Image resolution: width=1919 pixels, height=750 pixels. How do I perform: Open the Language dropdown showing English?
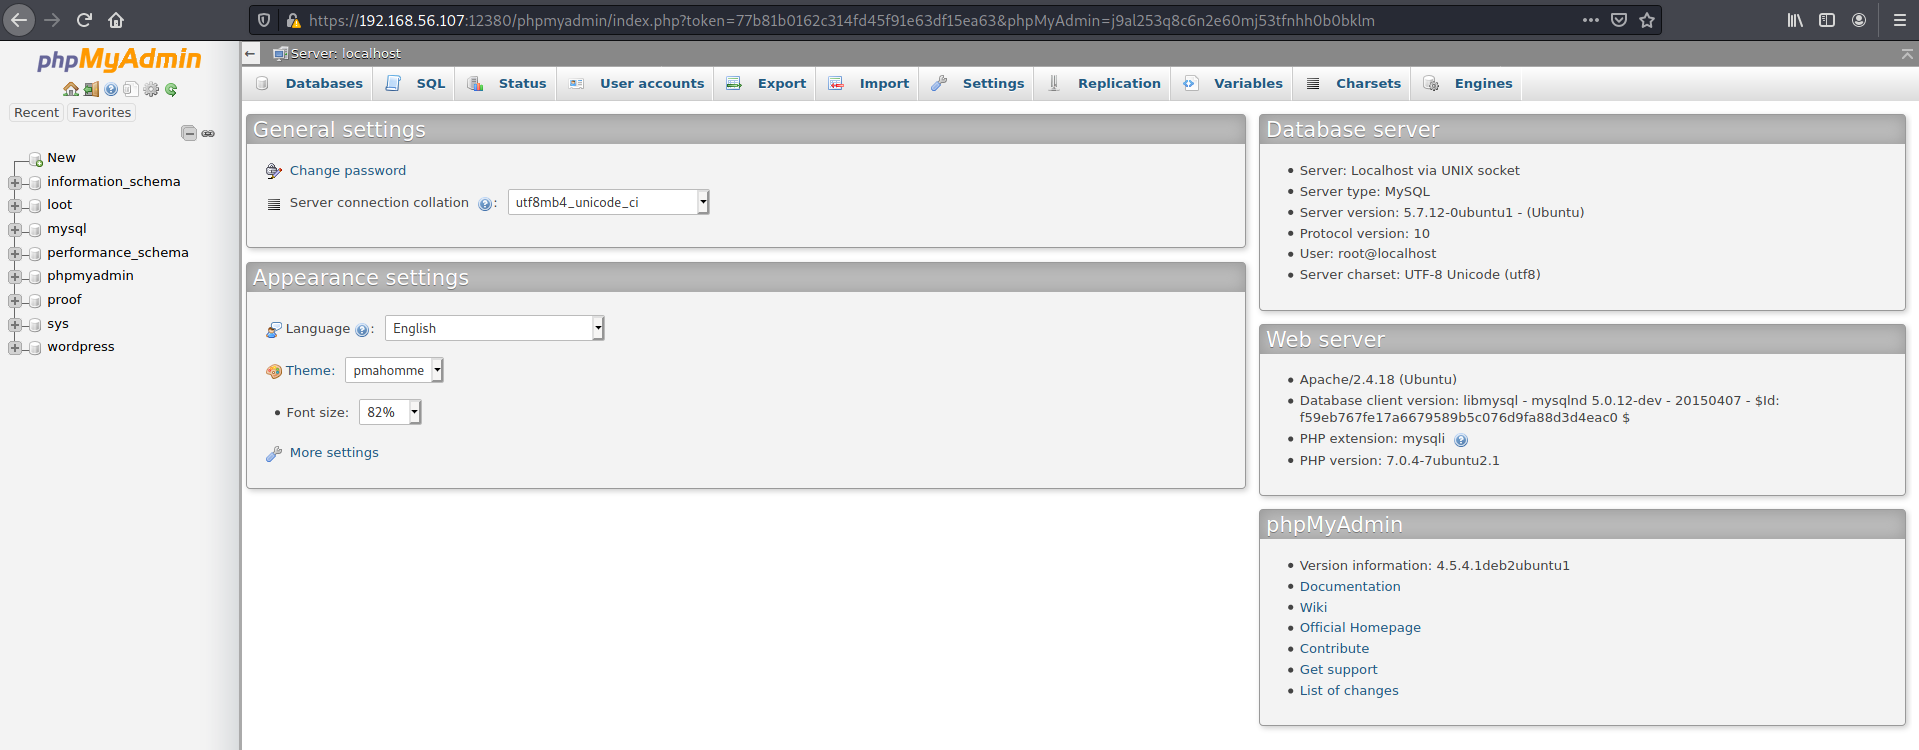click(494, 328)
